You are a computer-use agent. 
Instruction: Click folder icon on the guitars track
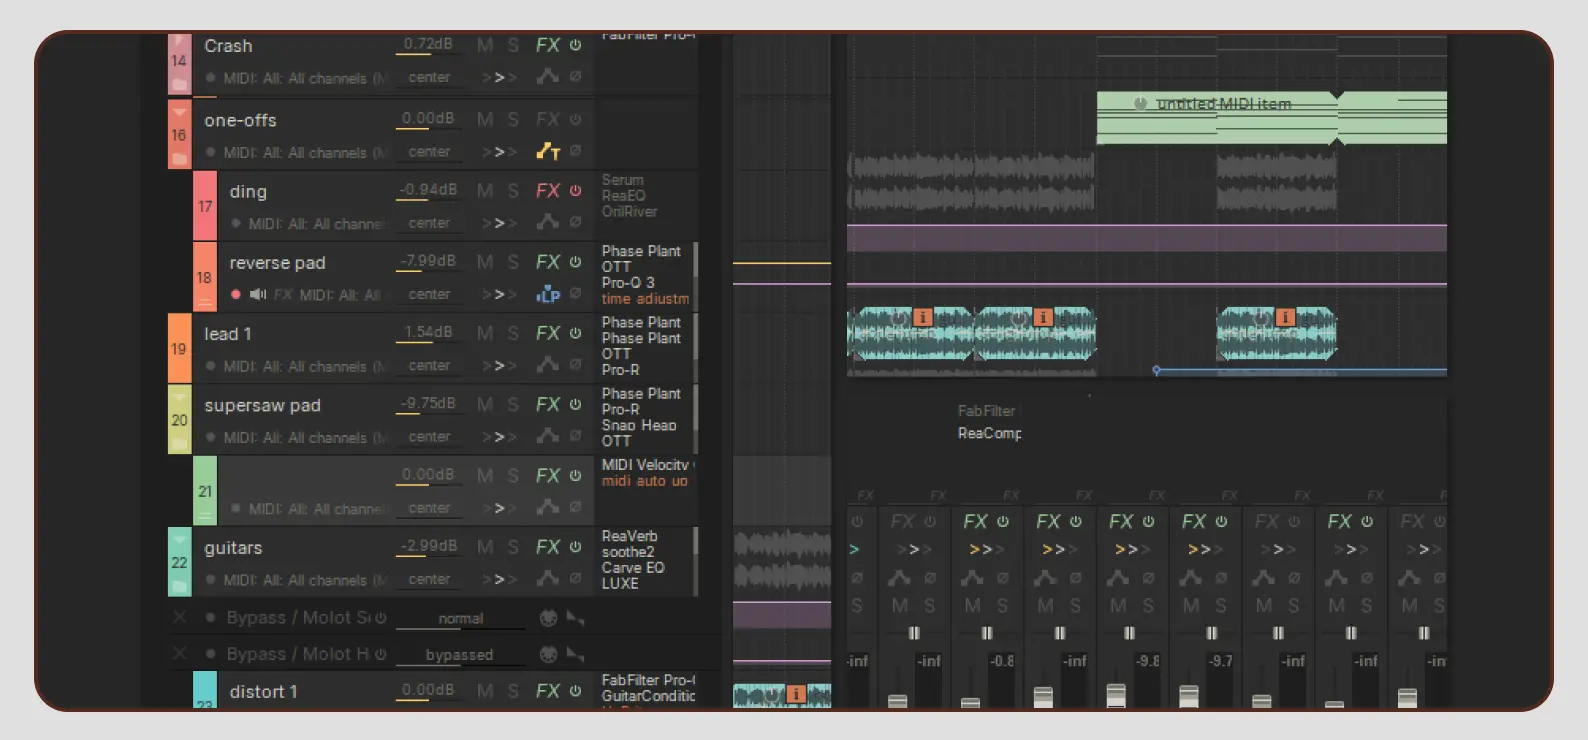(x=180, y=585)
